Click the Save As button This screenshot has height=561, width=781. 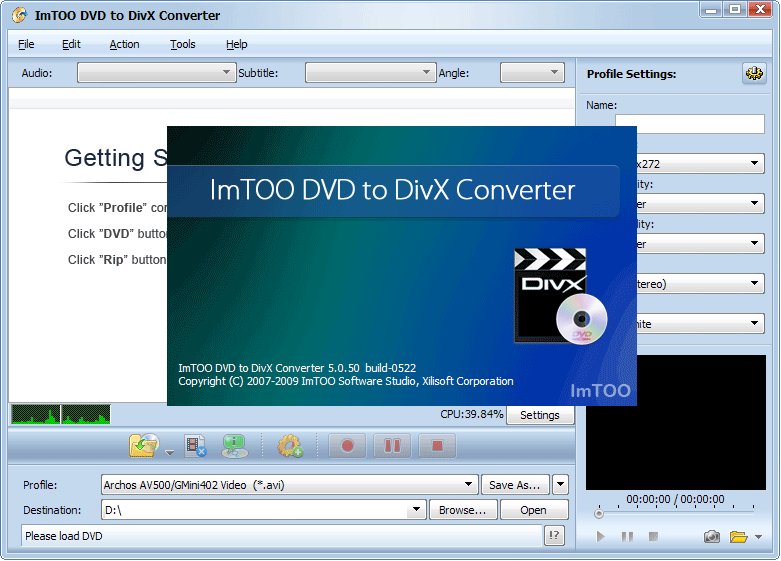[x=515, y=485]
